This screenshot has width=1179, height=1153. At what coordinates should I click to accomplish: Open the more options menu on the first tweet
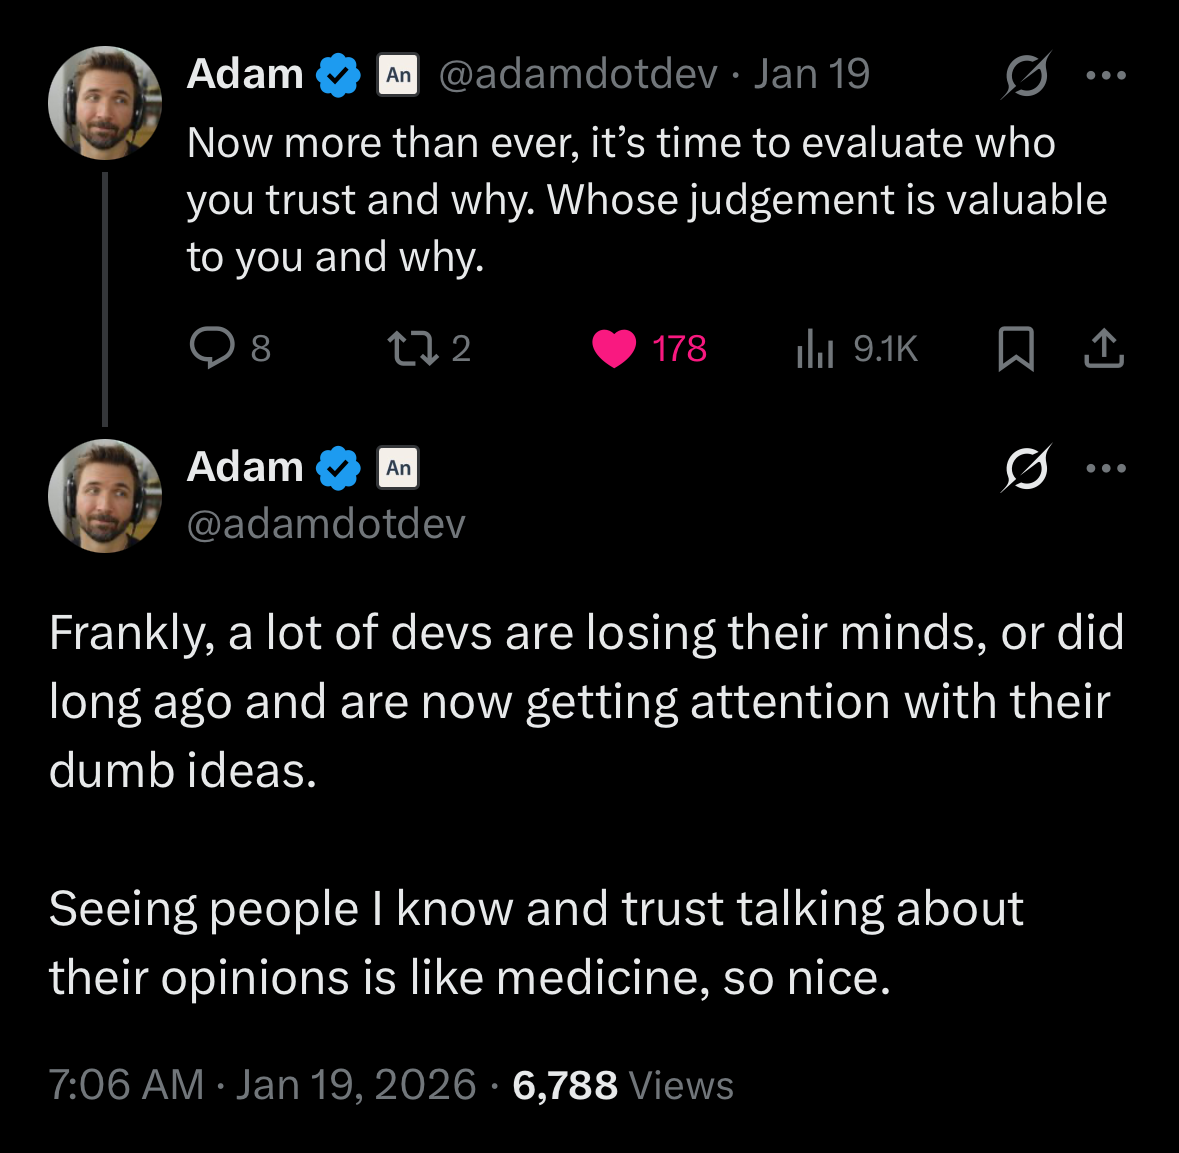[x=1106, y=75]
